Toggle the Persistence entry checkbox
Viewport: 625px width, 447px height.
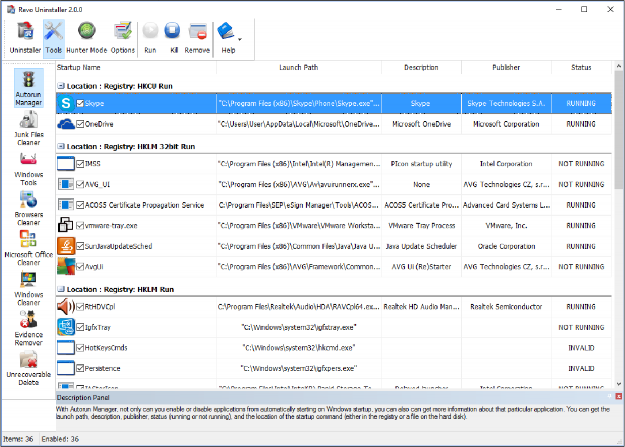(x=80, y=368)
